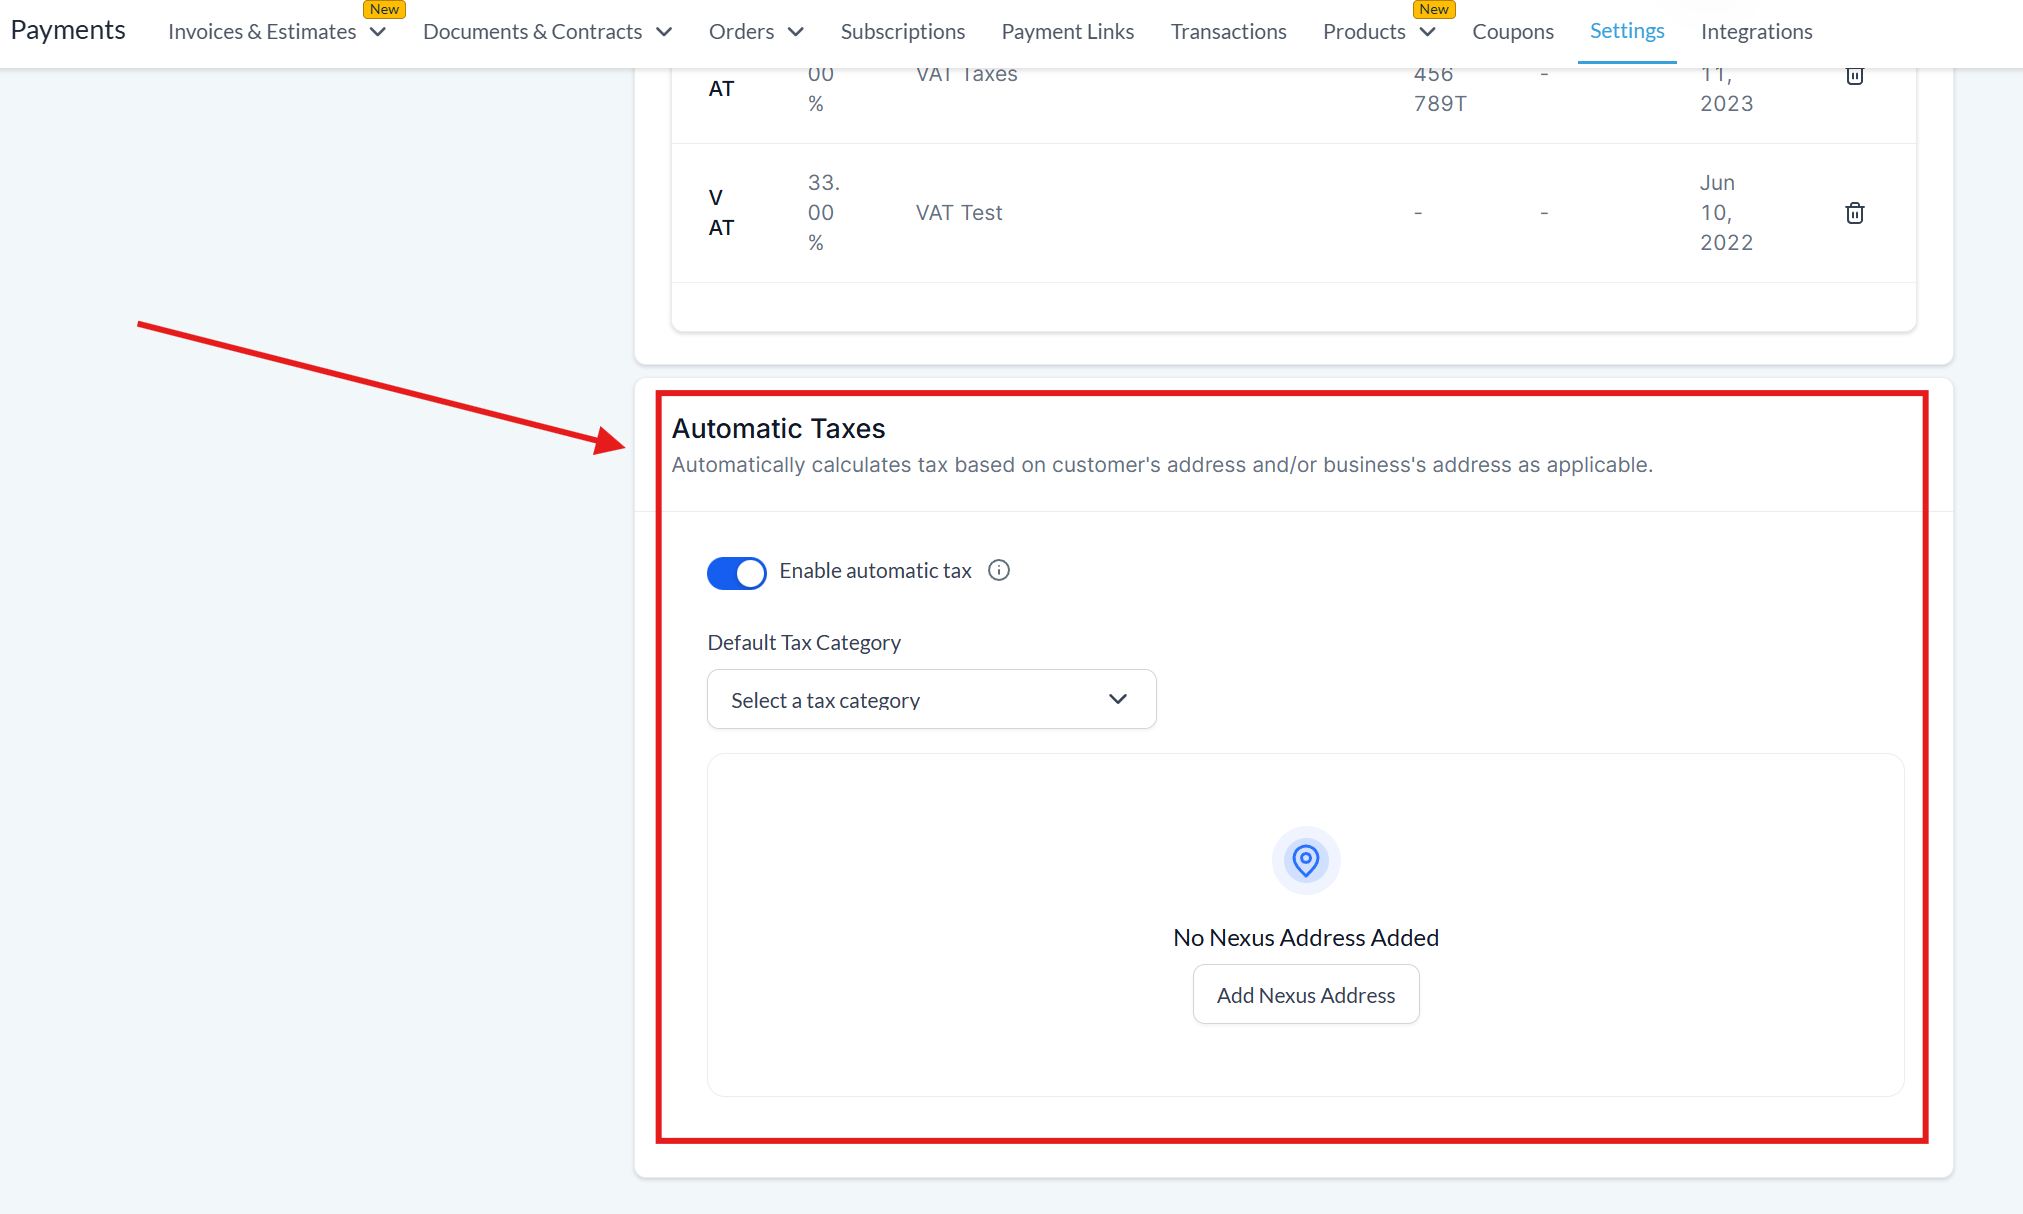Image resolution: width=2023 pixels, height=1214 pixels.
Task: Open the Coupons tab
Action: tap(1512, 32)
